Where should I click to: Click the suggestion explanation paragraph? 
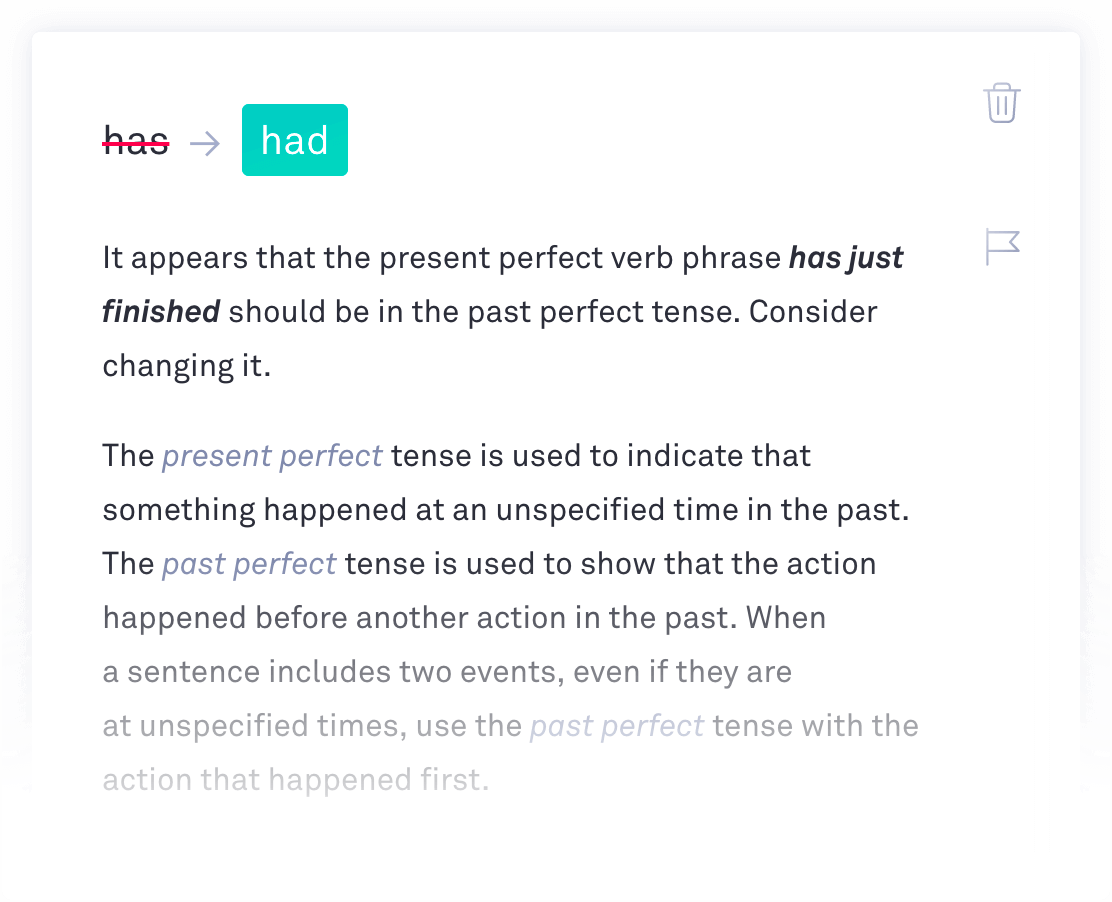500,311
